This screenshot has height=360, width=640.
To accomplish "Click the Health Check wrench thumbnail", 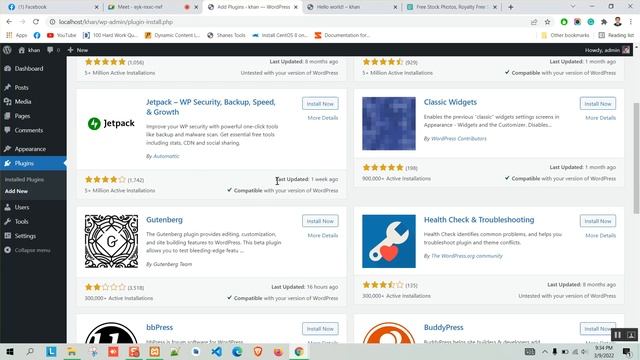I will [x=389, y=241].
